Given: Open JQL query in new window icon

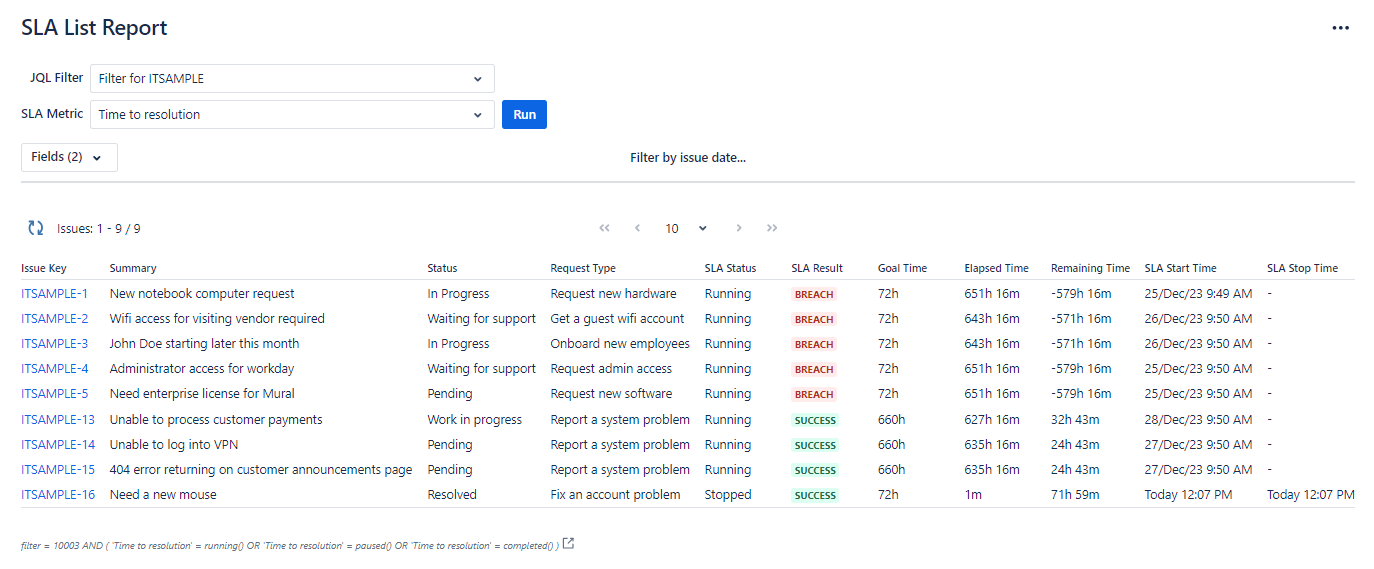Looking at the screenshot, I should point(569,544).
